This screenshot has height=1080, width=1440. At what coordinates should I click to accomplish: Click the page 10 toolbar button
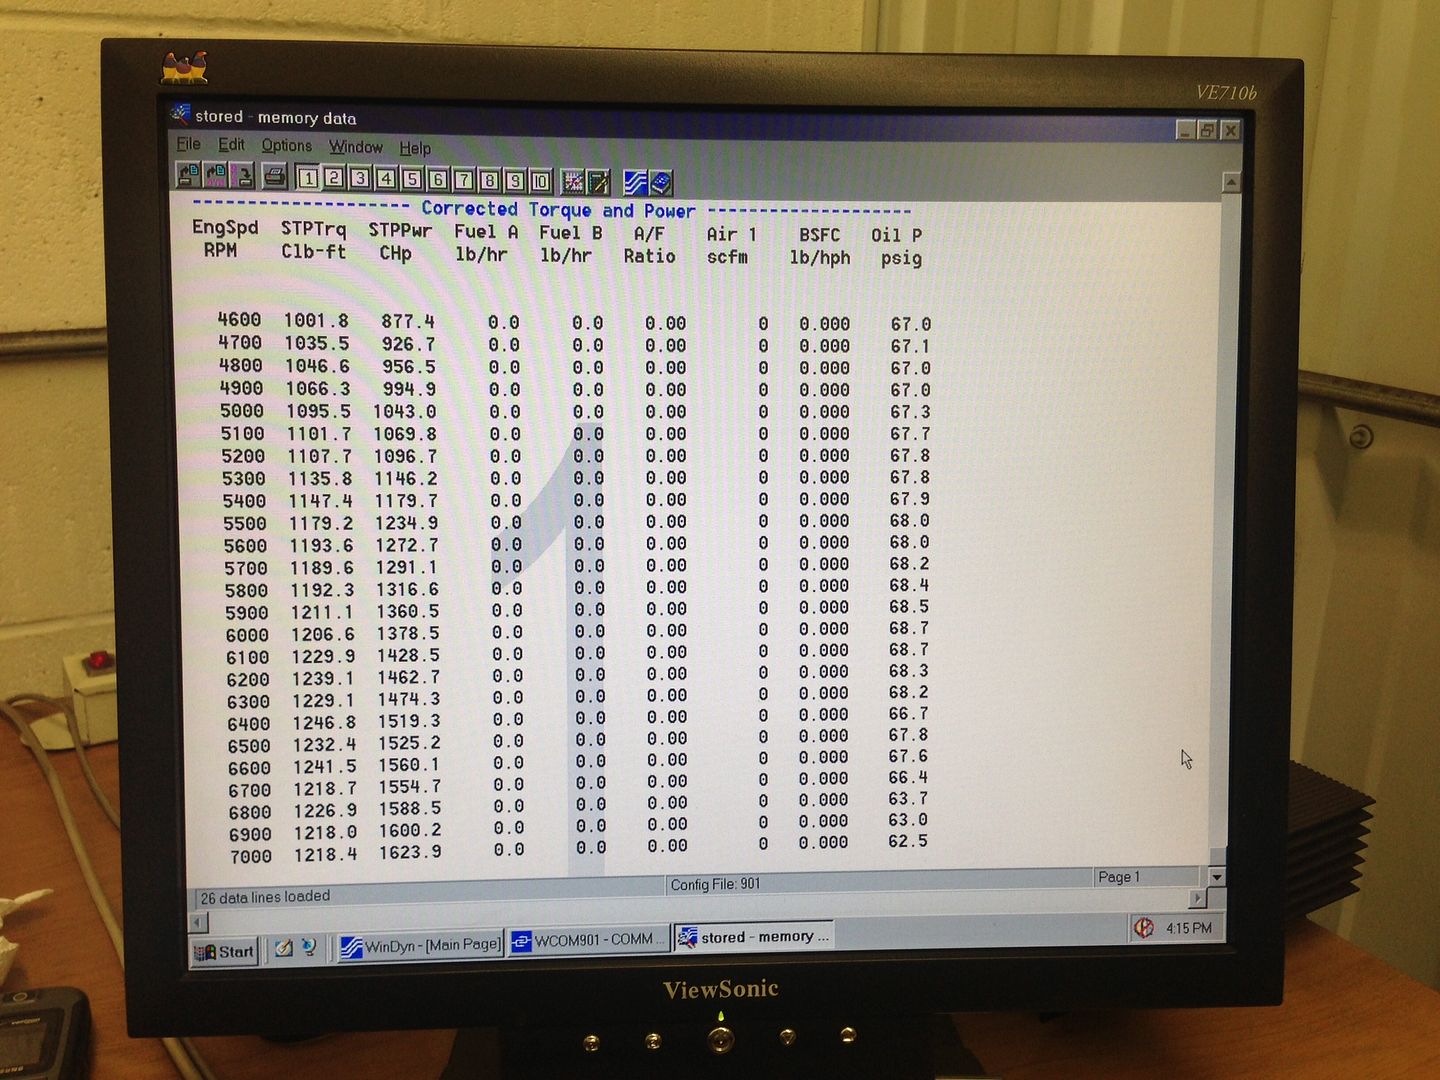[540, 181]
